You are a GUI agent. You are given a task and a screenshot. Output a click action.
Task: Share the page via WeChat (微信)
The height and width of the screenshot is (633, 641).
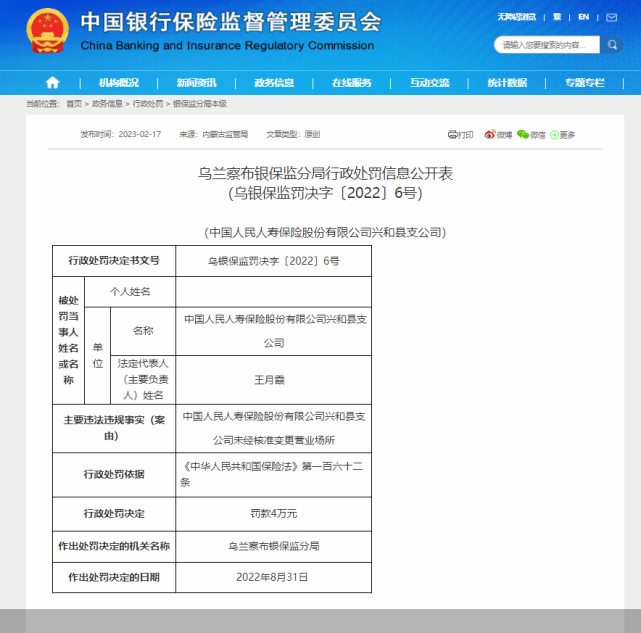(531, 134)
